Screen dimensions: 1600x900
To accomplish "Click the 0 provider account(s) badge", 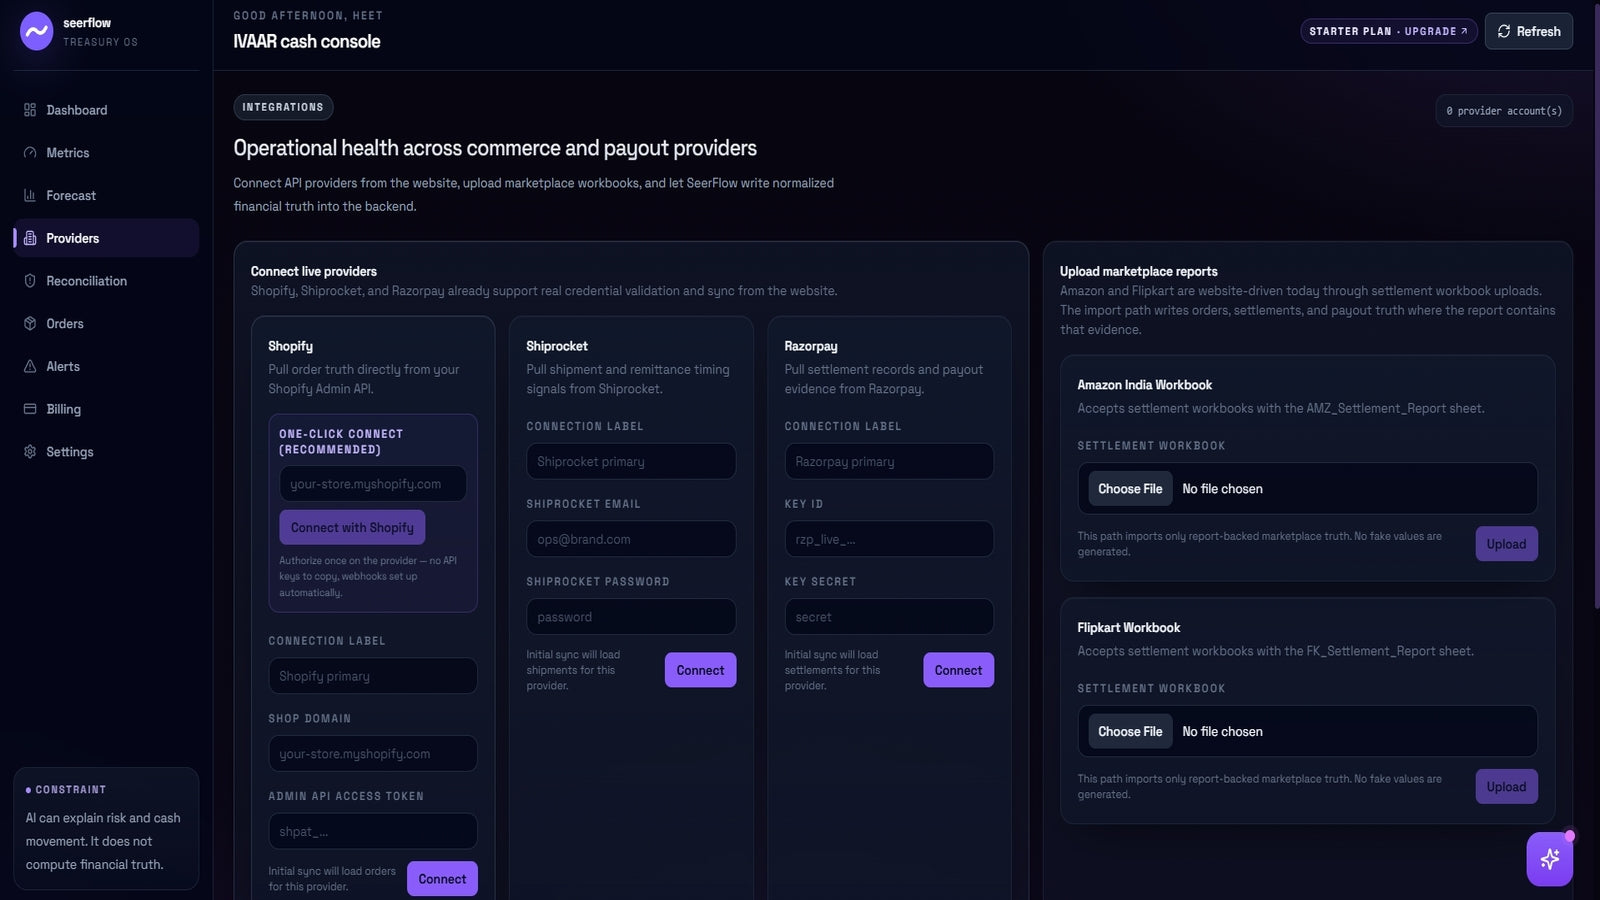I will click(1504, 111).
